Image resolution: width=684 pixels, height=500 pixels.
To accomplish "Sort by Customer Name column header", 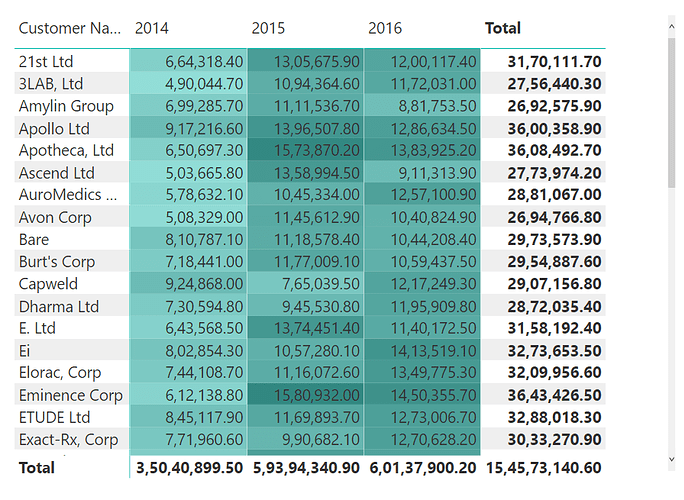I will tap(70, 28).
